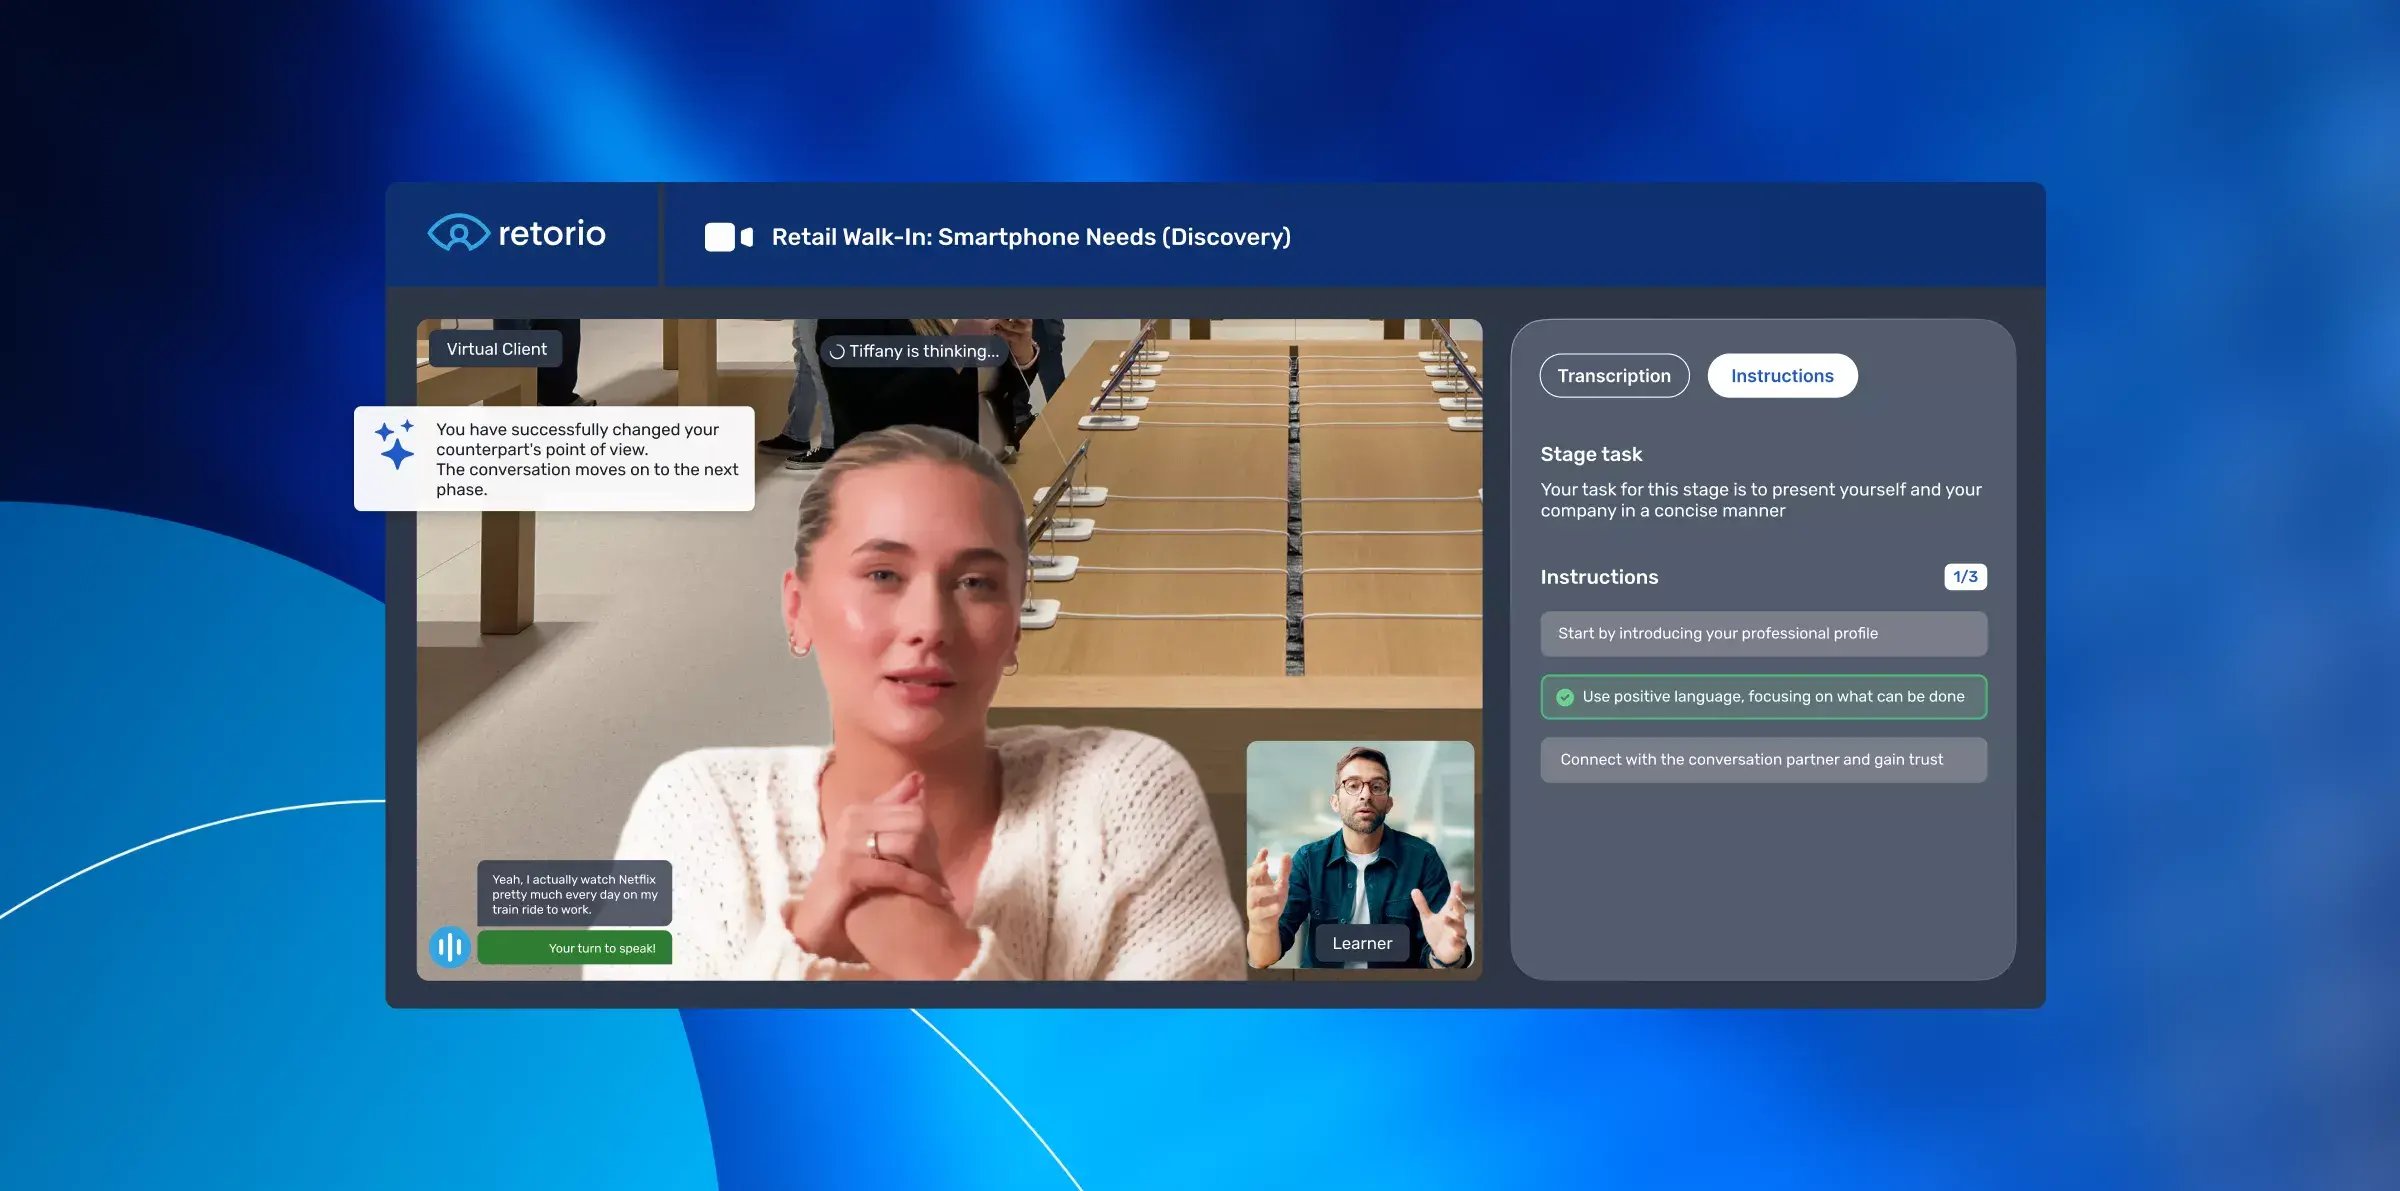The height and width of the screenshot is (1191, 2400).
Task: Click the Learner name label
Action: click(1361, 942)
